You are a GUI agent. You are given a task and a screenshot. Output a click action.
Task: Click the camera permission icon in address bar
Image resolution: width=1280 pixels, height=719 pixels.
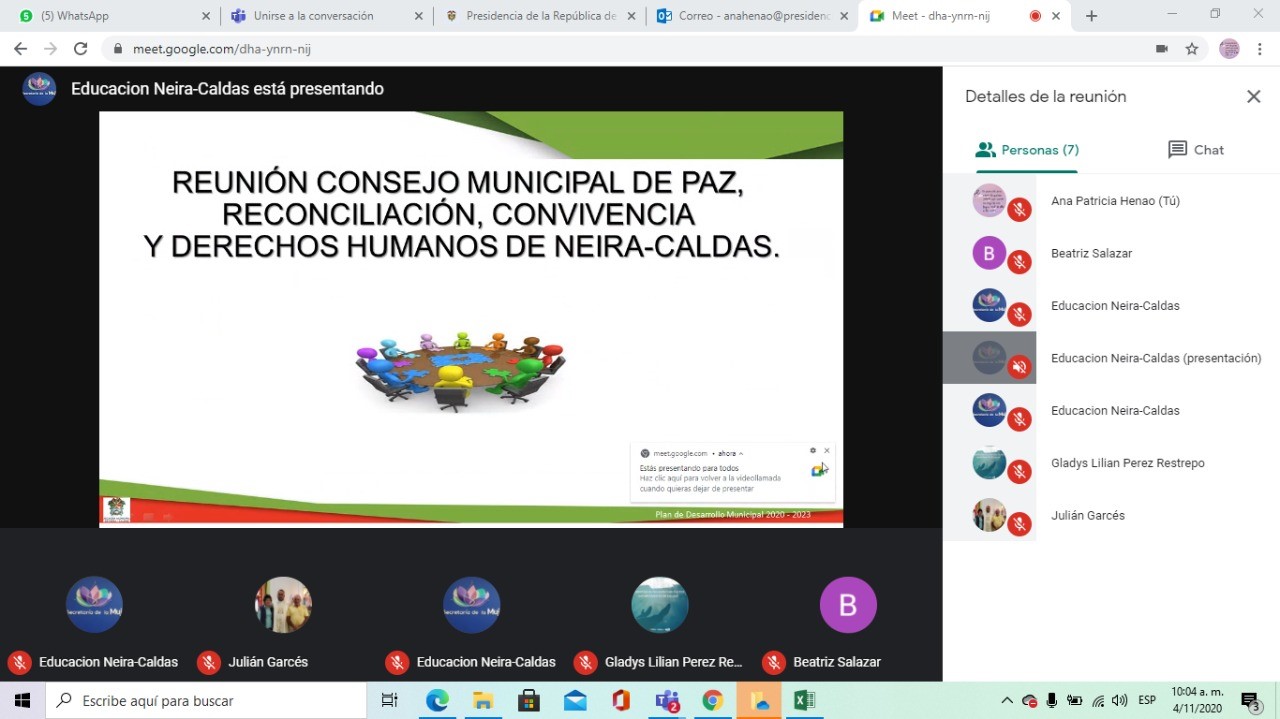1161,49
